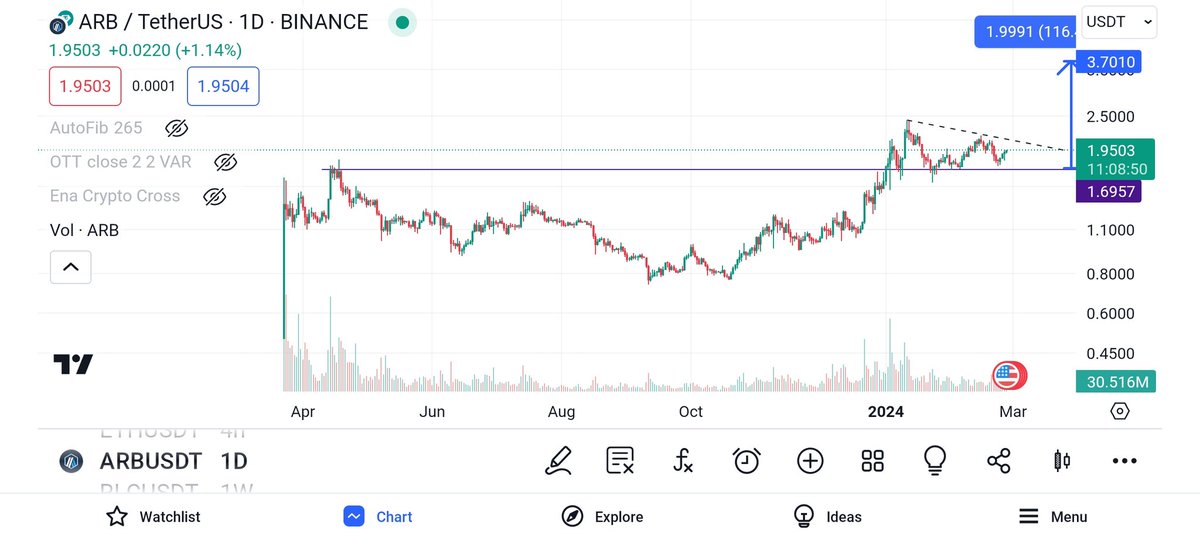1200x540 pixels.
Task: Go to the Explore tab
Action: pos(602,516)
